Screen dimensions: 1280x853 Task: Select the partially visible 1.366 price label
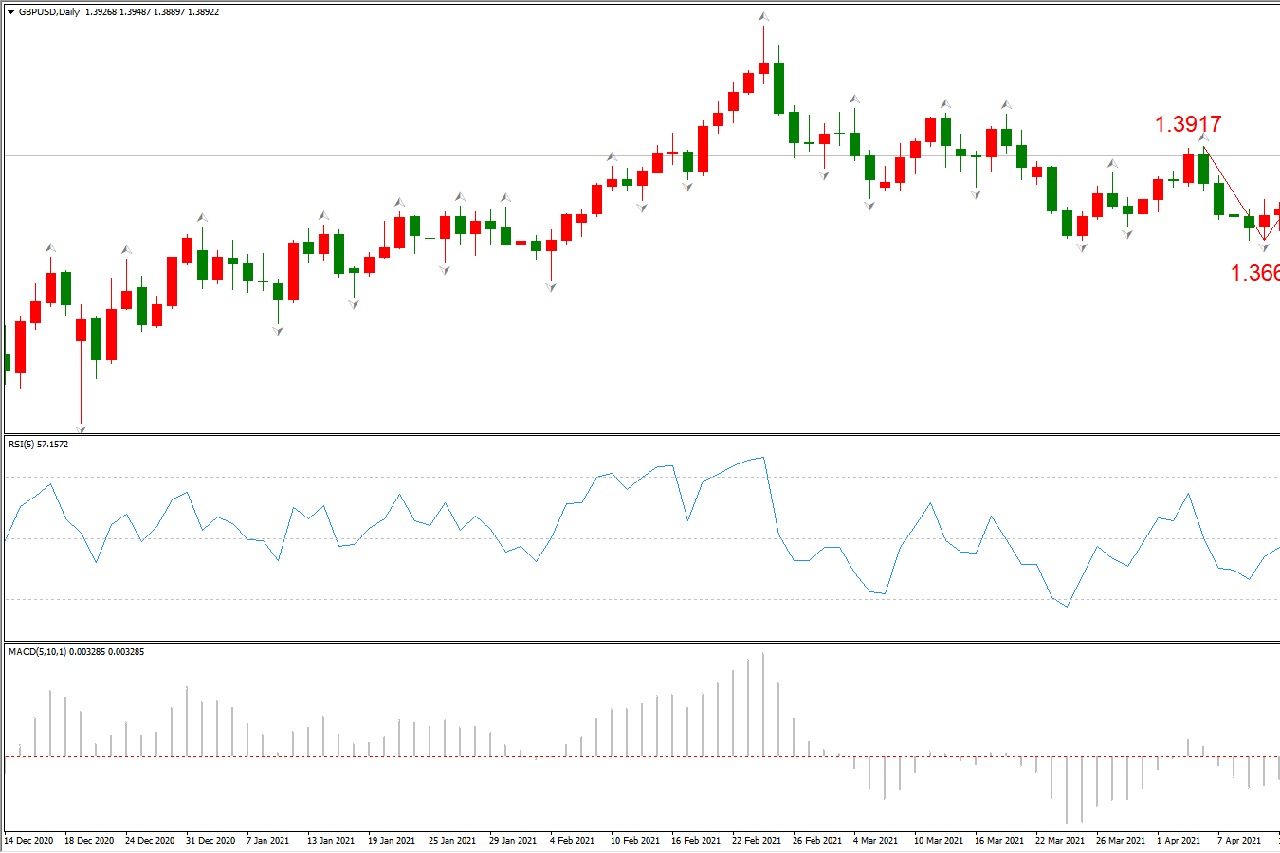click(x=1254, y=273)
